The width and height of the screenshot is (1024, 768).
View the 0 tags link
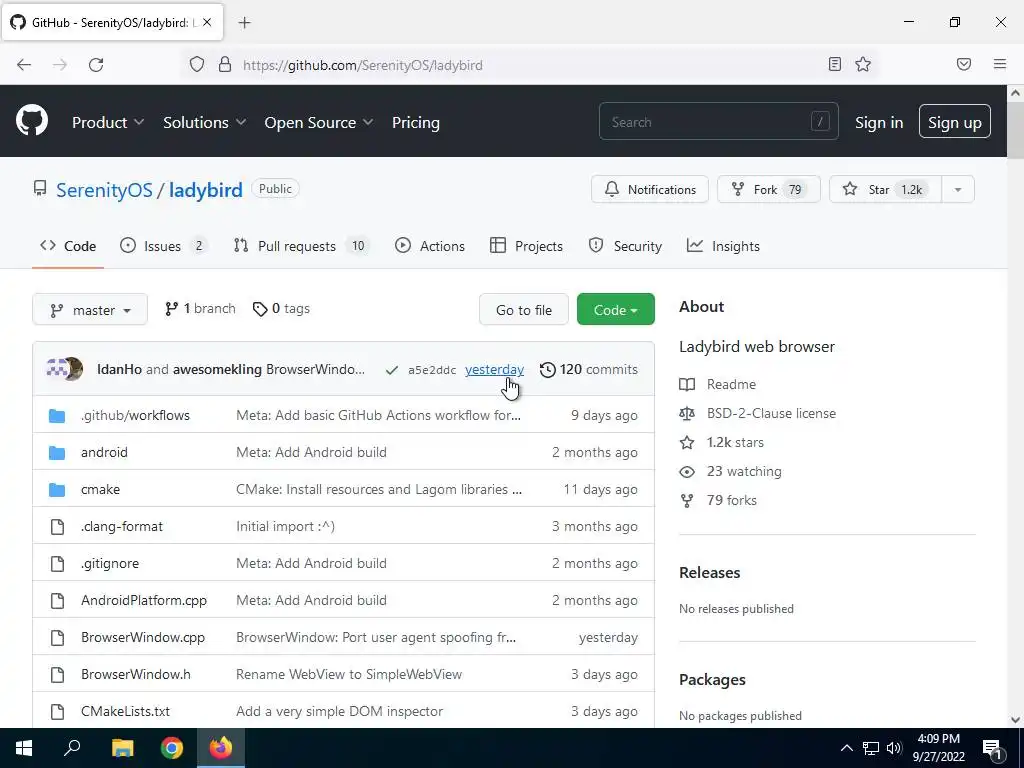click(x=281, y=309)
